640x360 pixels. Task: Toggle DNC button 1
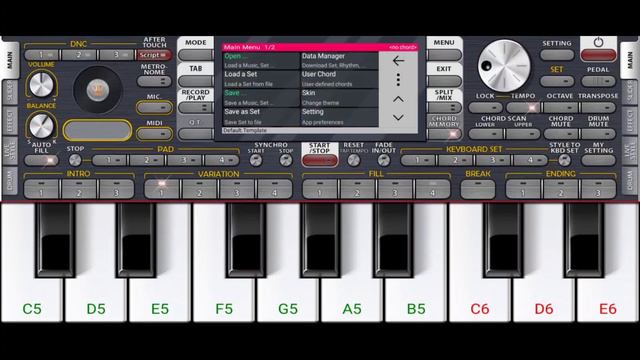[x=42, y=55]
